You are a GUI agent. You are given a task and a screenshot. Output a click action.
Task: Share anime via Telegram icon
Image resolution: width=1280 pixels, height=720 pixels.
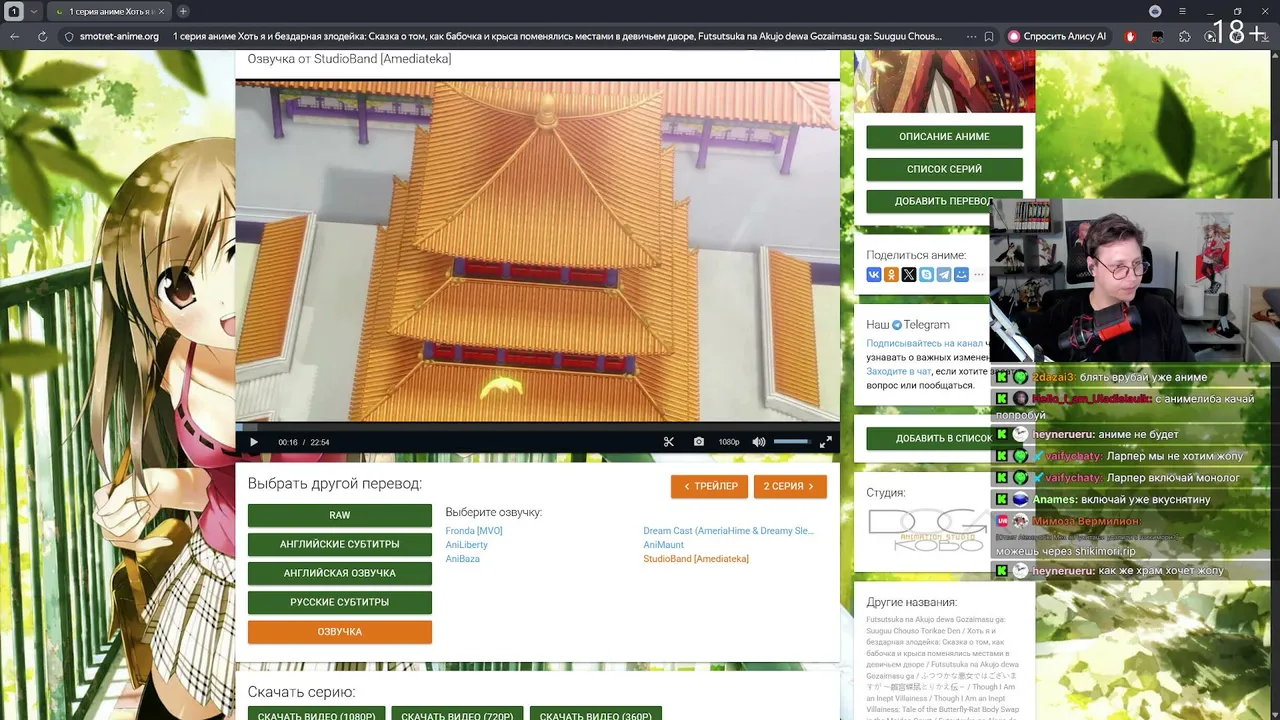(944, 275)
